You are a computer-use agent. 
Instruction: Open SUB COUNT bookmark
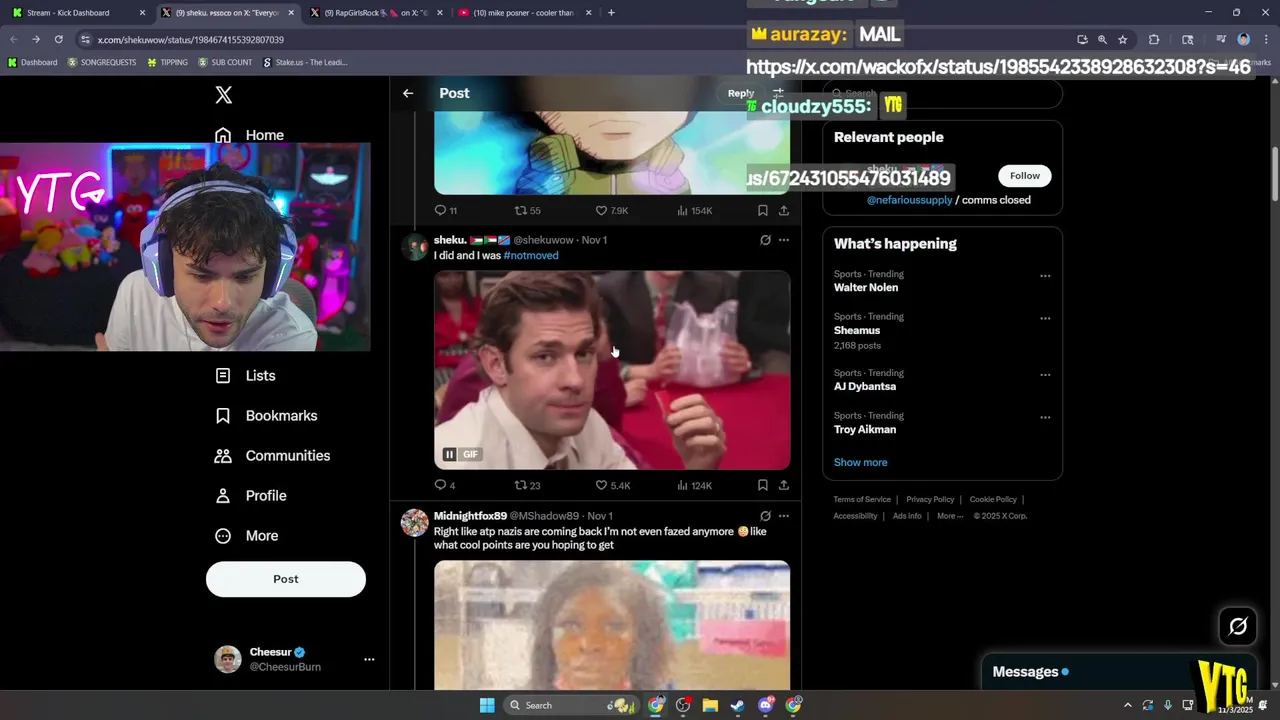tap(225, 62)
